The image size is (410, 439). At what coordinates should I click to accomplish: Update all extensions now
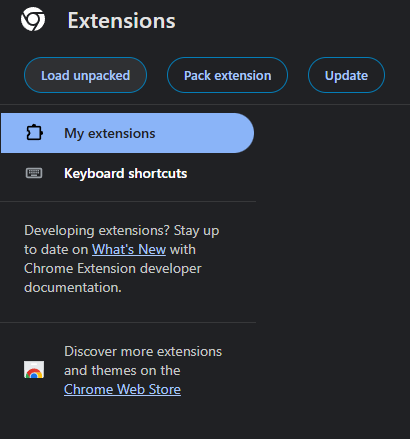(x=346, y=75)
